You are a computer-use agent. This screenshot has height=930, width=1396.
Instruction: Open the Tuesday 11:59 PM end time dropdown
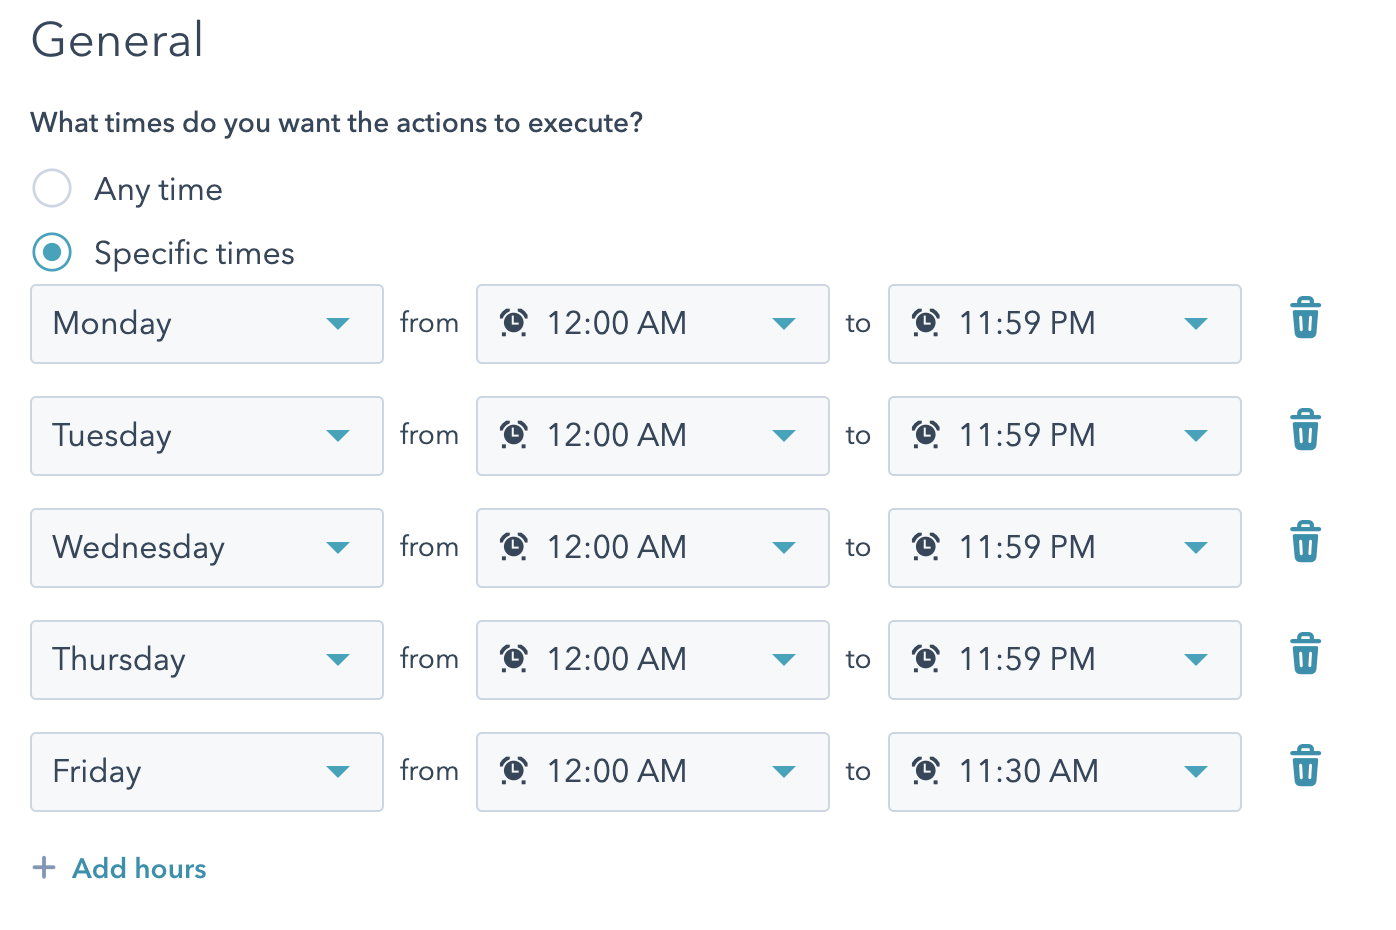click(1197, 435)
